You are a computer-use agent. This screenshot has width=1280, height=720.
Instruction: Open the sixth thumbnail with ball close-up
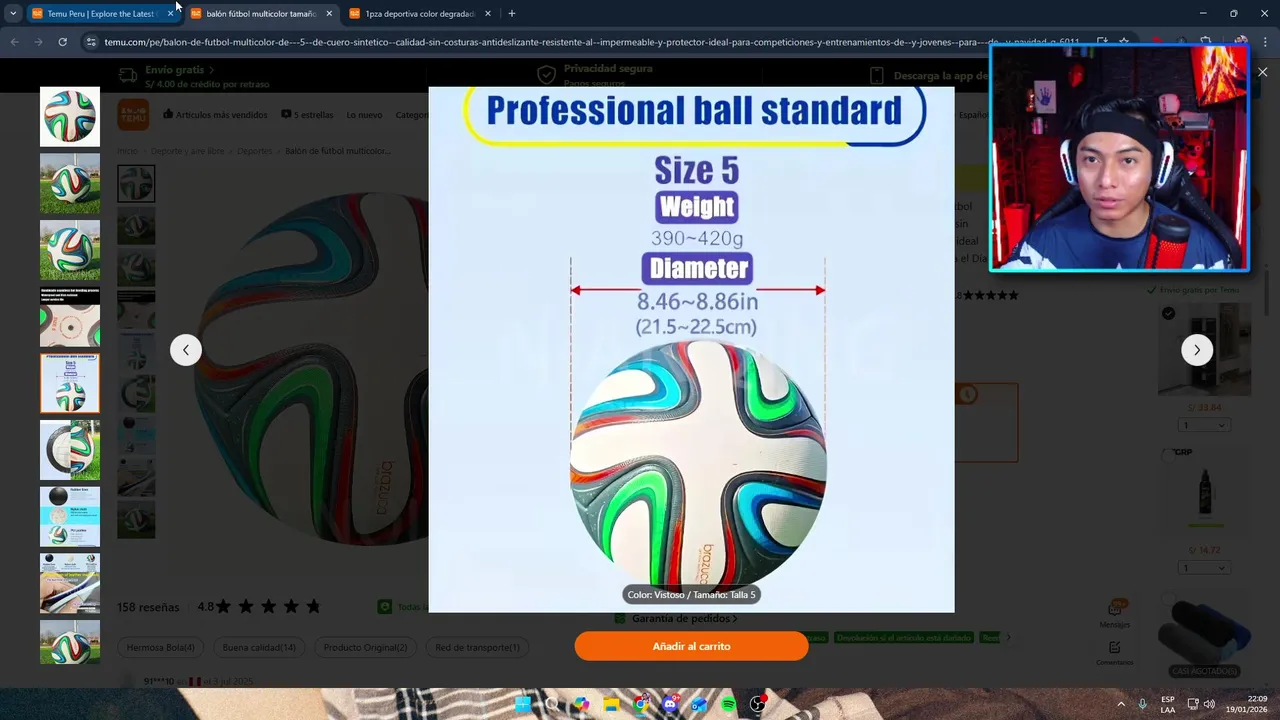tap(70, 450)
